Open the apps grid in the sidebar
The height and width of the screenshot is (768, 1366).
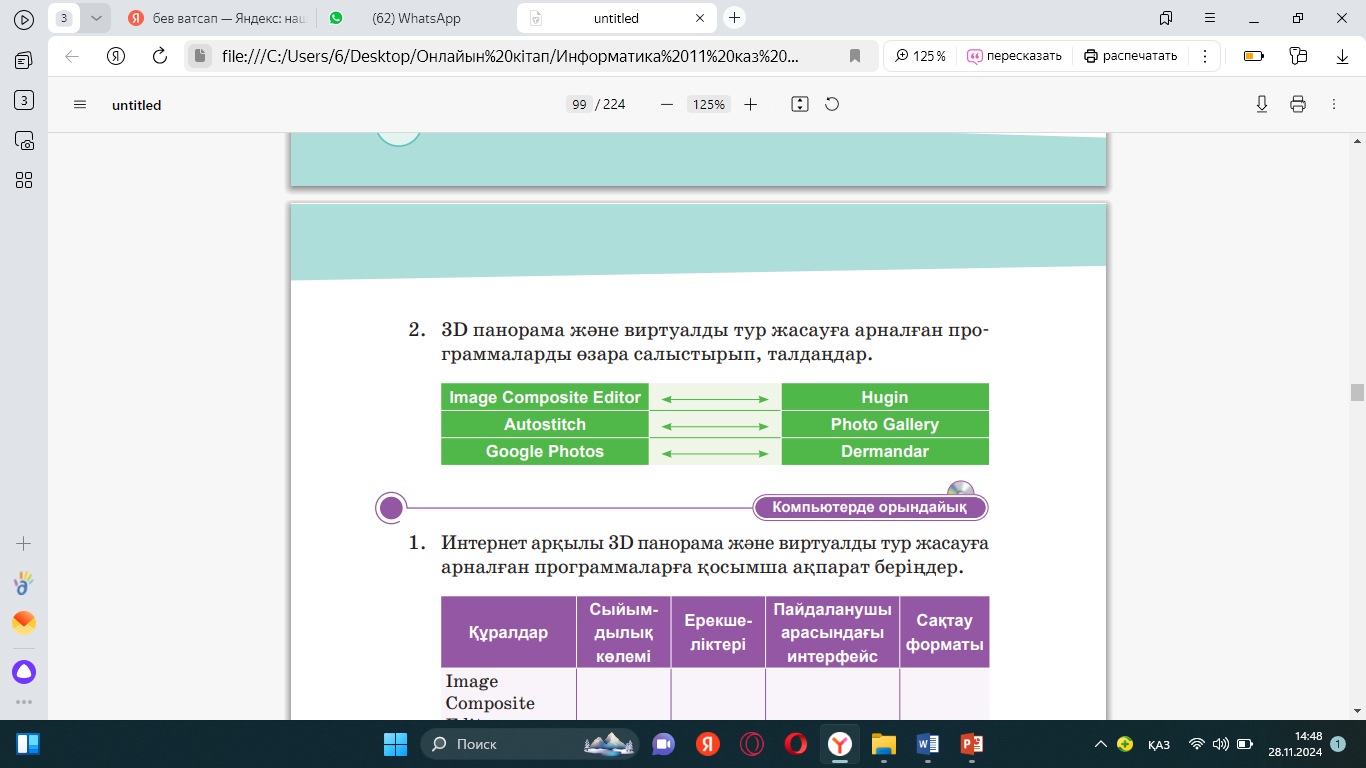pos(24,180)
